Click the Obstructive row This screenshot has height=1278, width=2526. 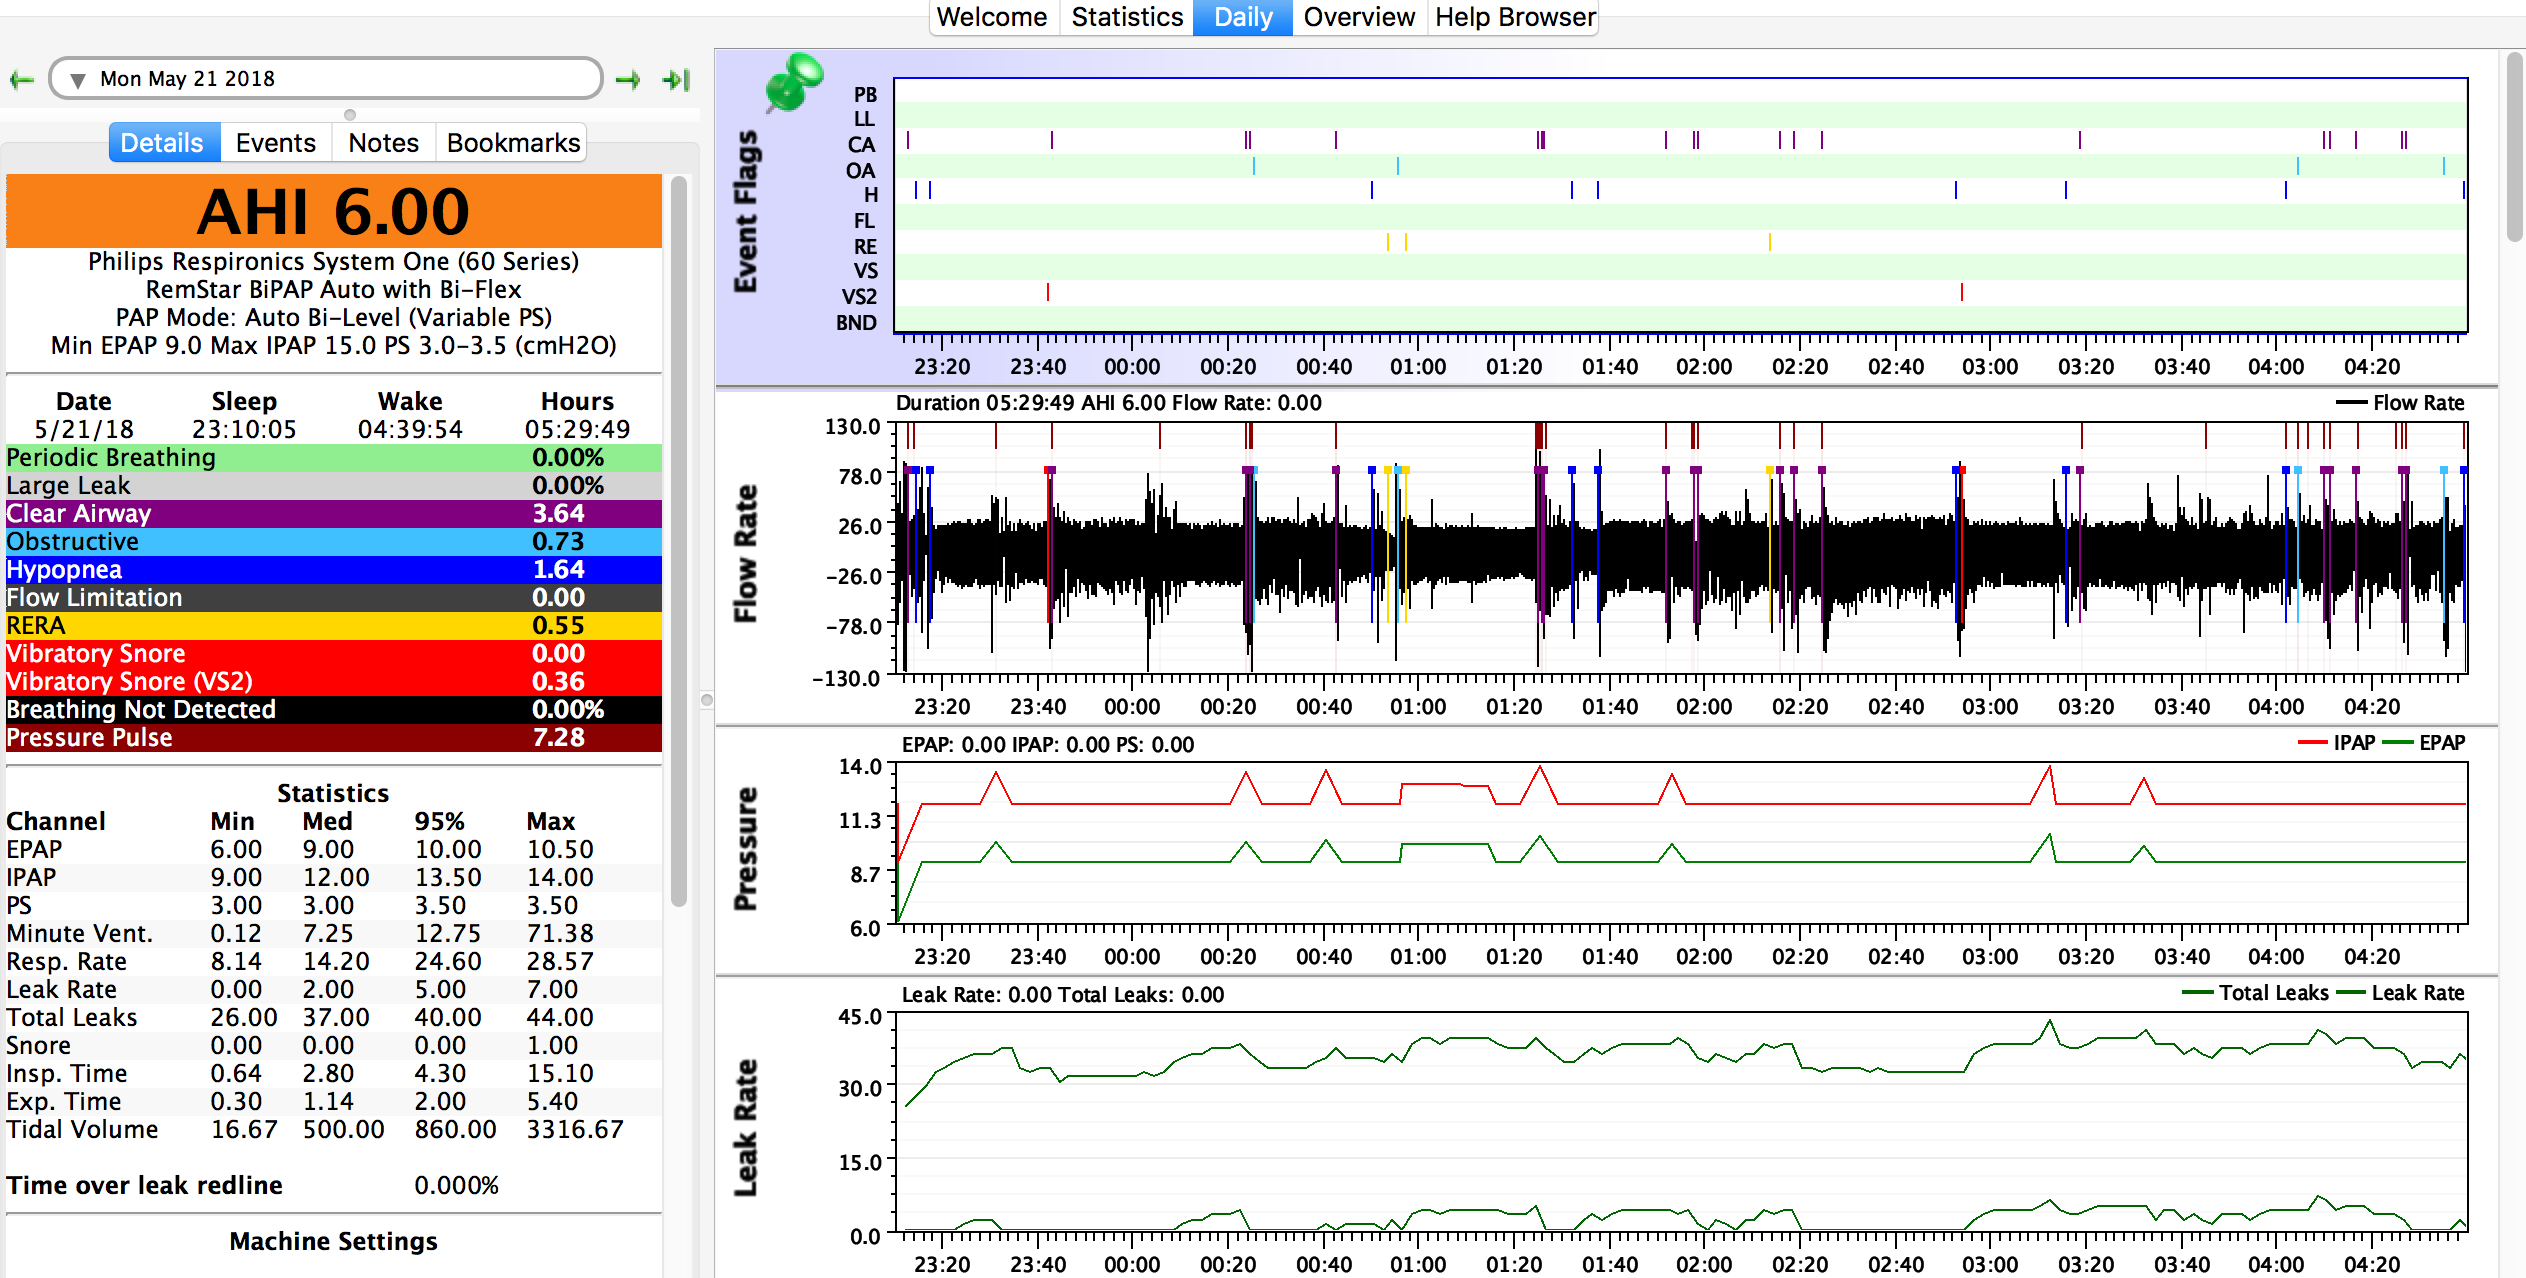point(334,542)
